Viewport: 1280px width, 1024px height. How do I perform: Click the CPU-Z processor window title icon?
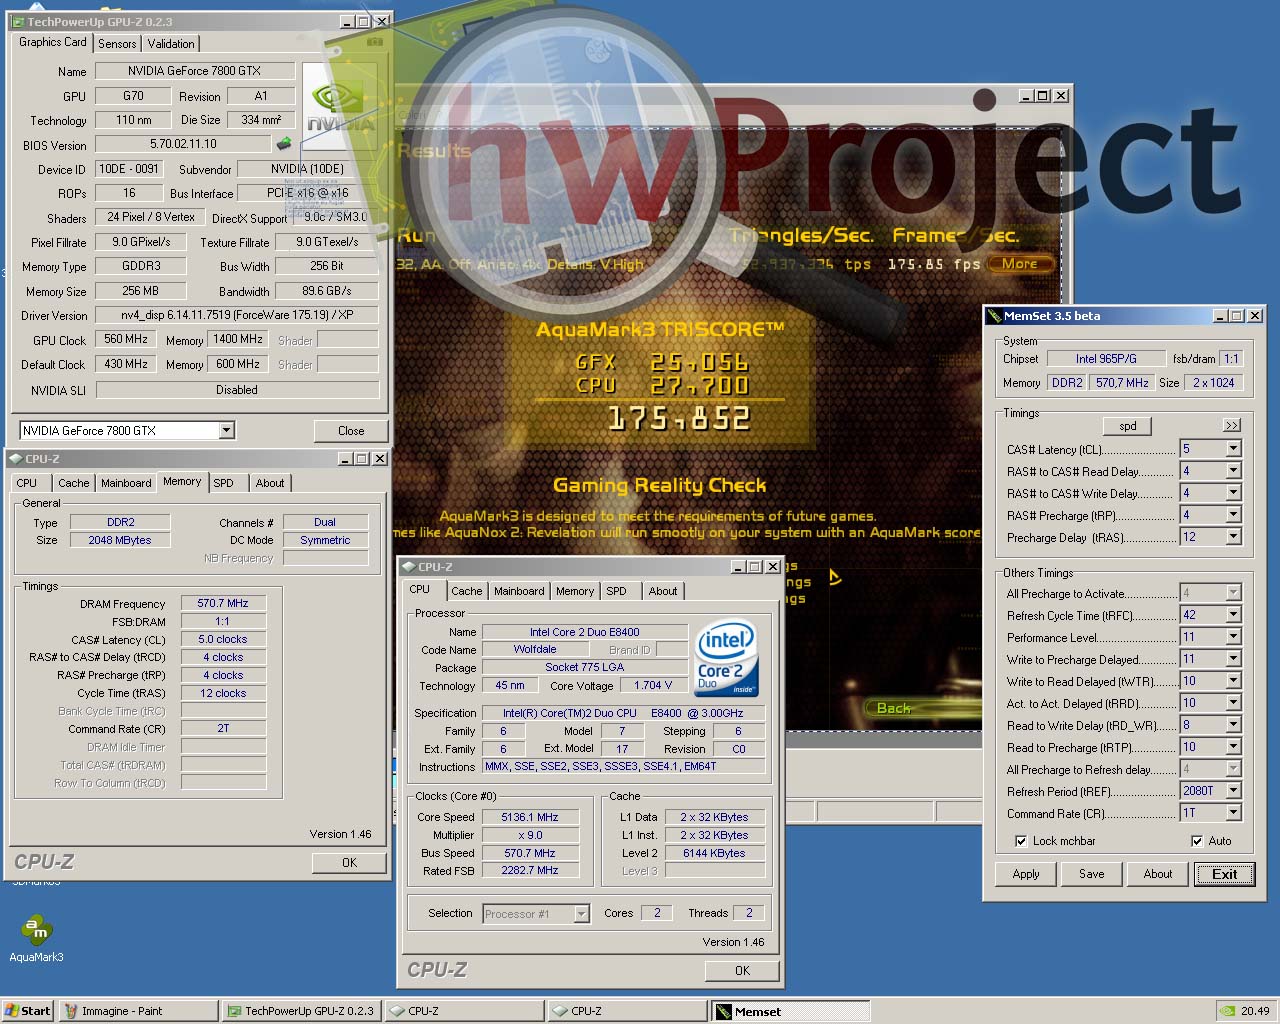409,567
